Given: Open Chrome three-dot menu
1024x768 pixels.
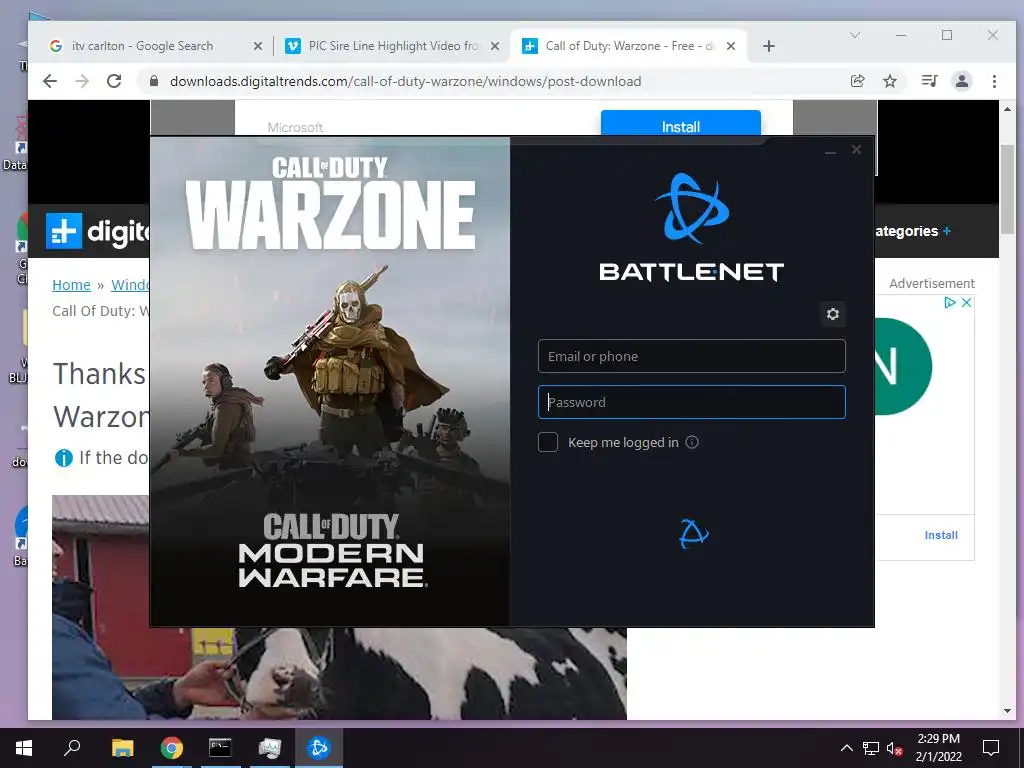Looking at the screenshot, I should (x=994, y=81).
